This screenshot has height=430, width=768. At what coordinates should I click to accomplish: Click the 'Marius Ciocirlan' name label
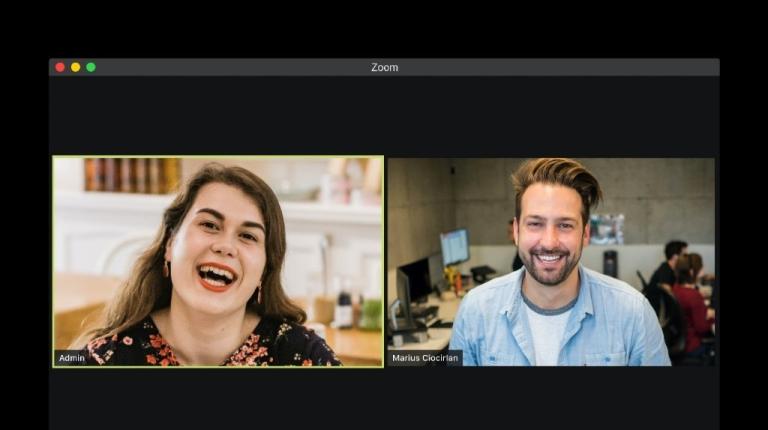point(425,358)
